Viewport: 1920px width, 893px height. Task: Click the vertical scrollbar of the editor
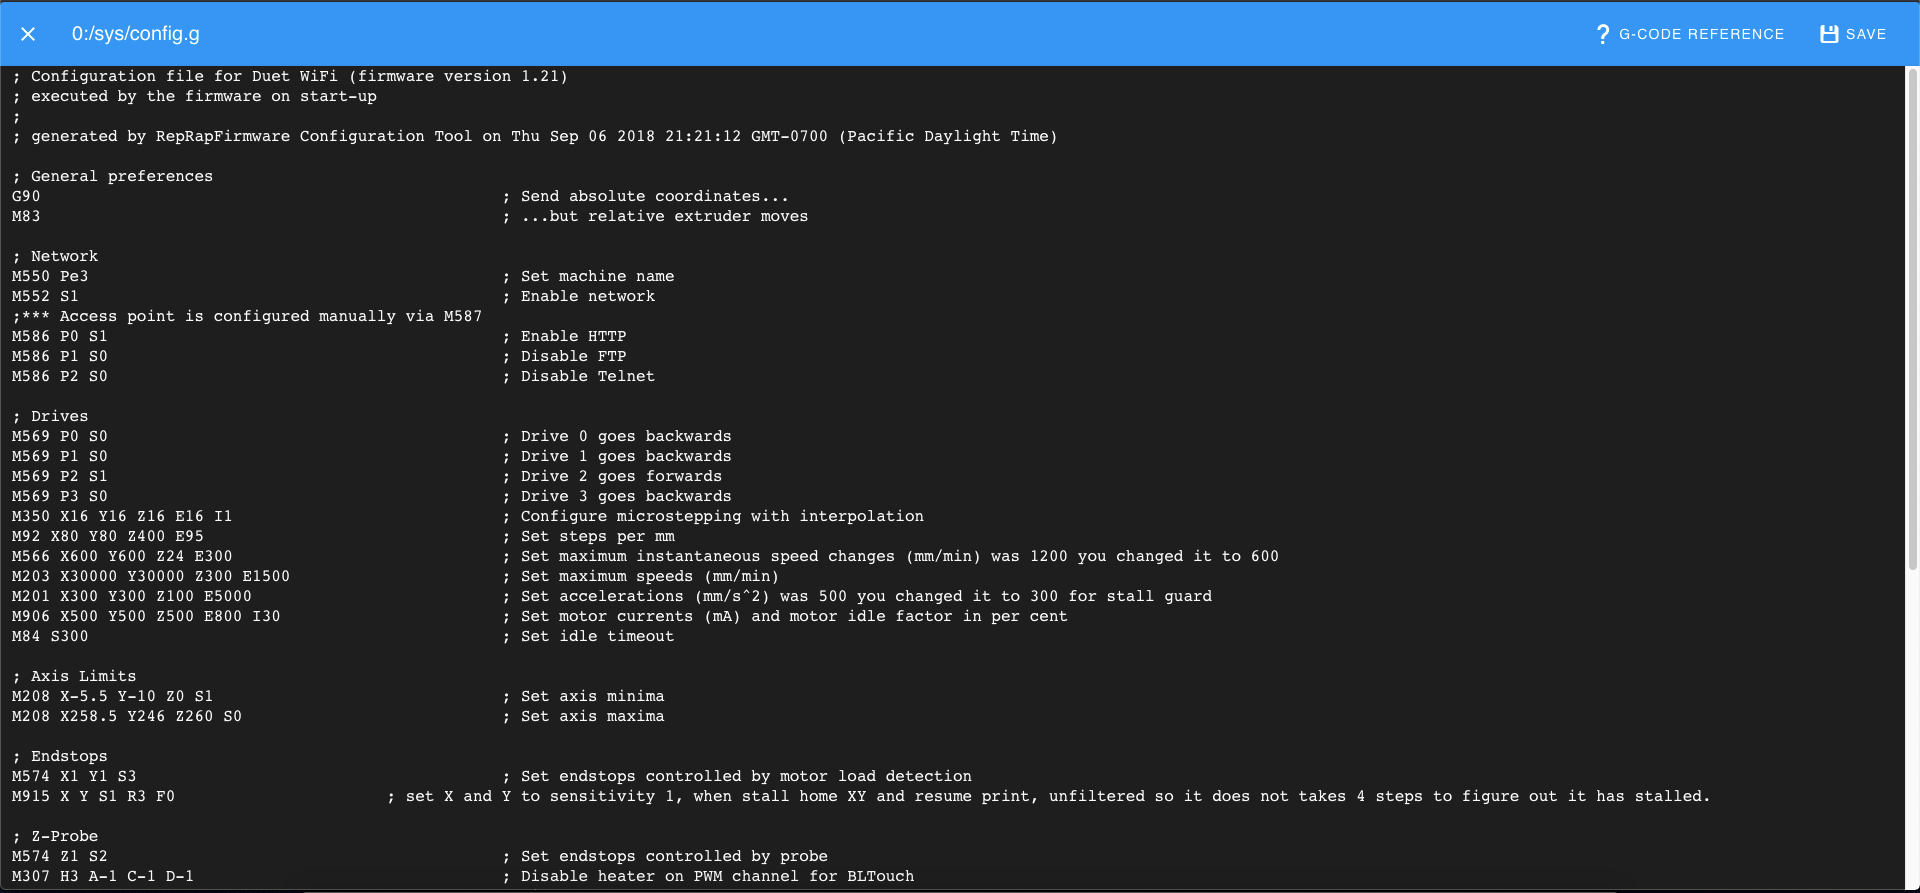pyautogui.click(x=1913, y=320)
